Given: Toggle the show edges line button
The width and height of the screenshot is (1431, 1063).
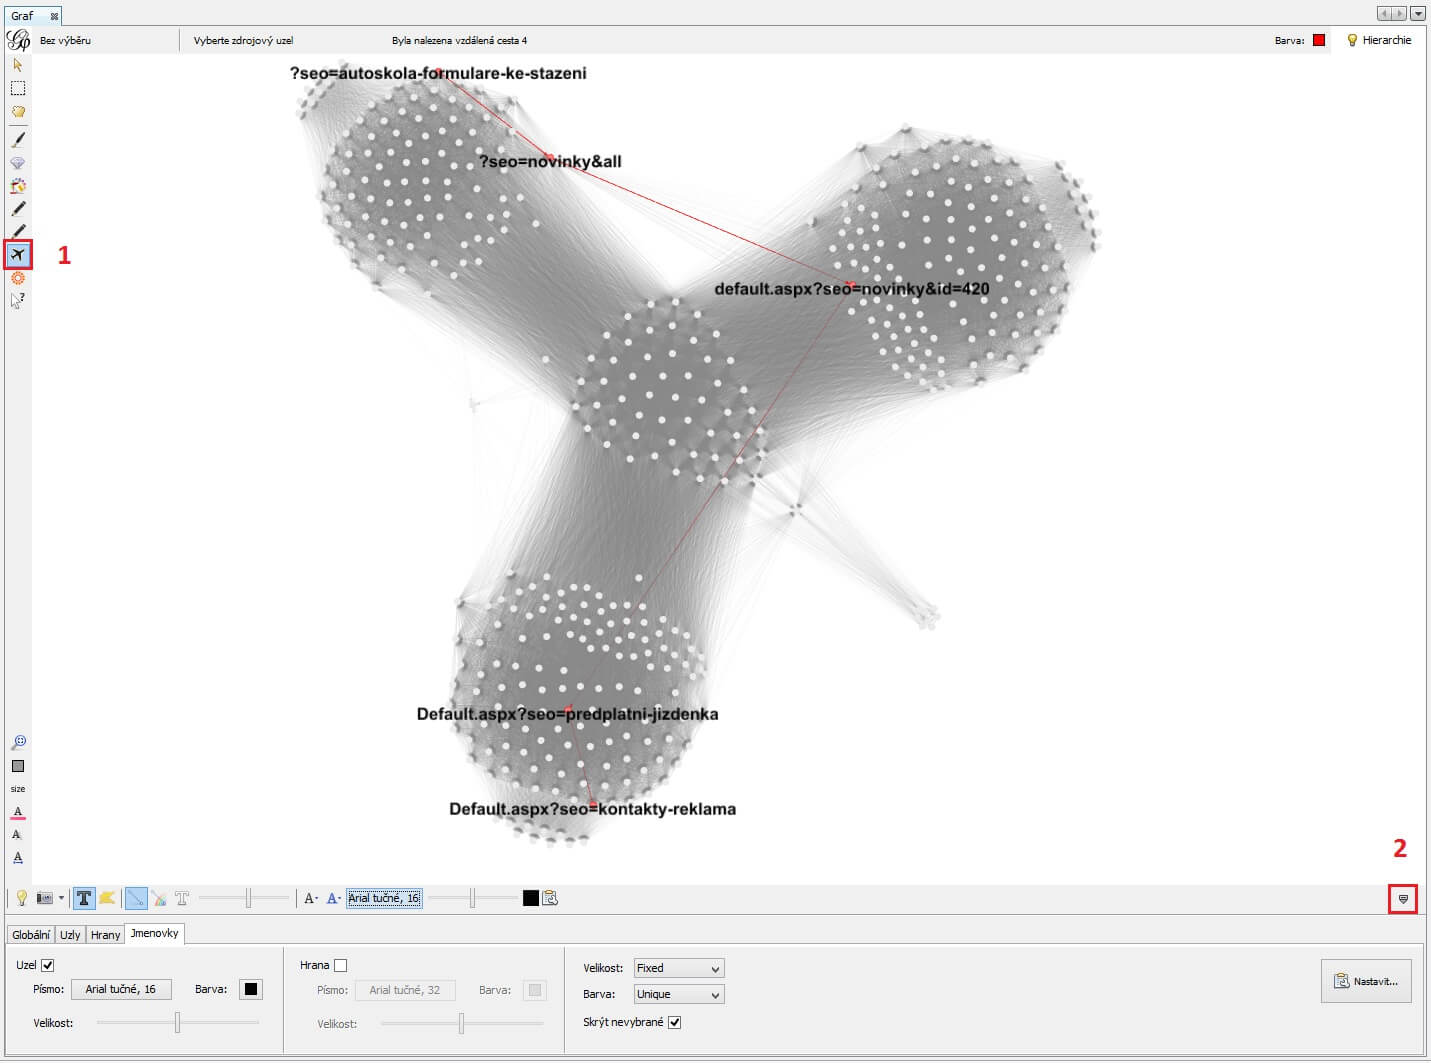Looking at the screenshot, I should coord(136,898).
